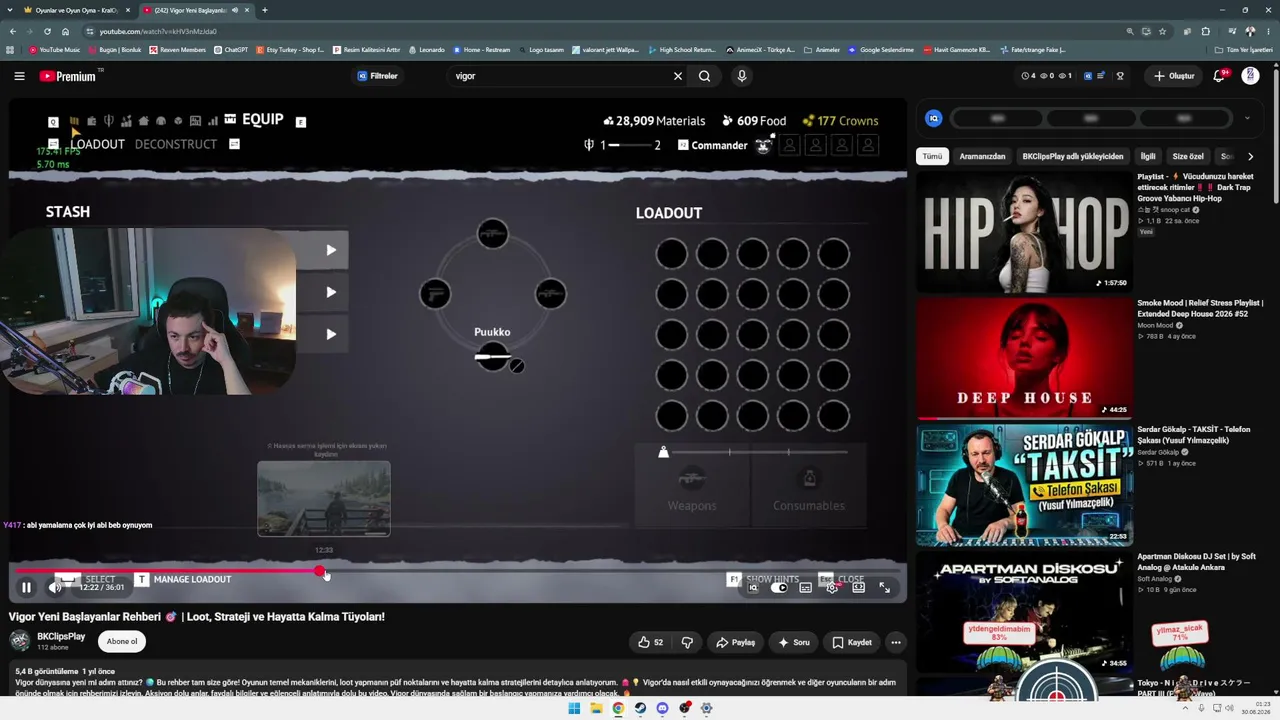Open the account avatar menu
The height and width of the screenshot is (720, 1280).
click(x=1250, y=76)
